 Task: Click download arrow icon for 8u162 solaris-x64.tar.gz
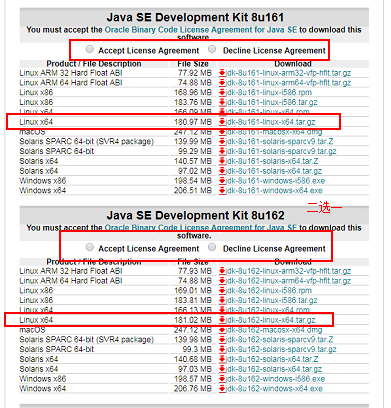[x=222, y=369]
